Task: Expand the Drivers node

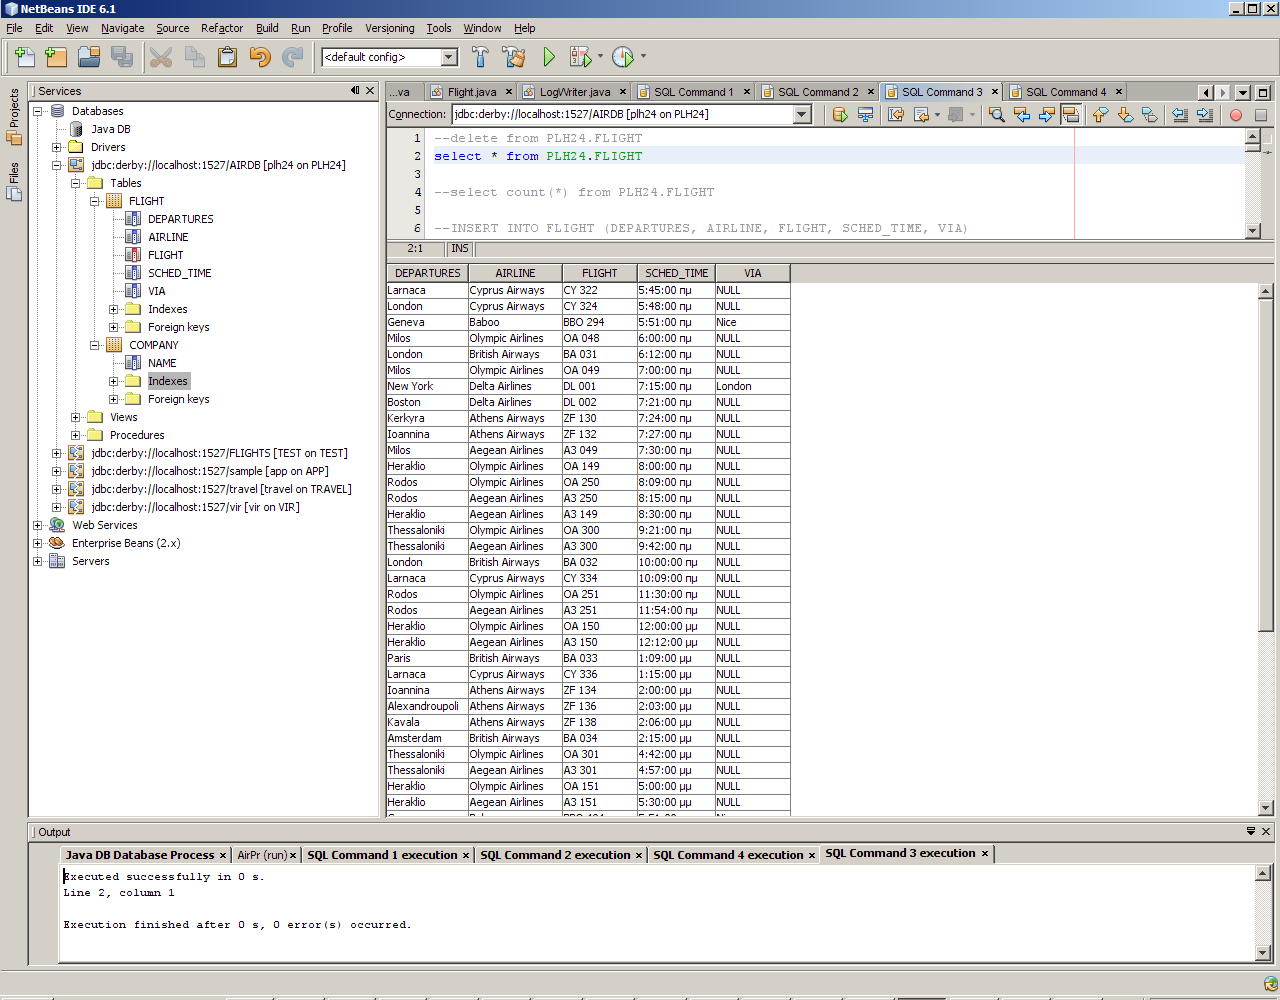Action: click(57, 147)
